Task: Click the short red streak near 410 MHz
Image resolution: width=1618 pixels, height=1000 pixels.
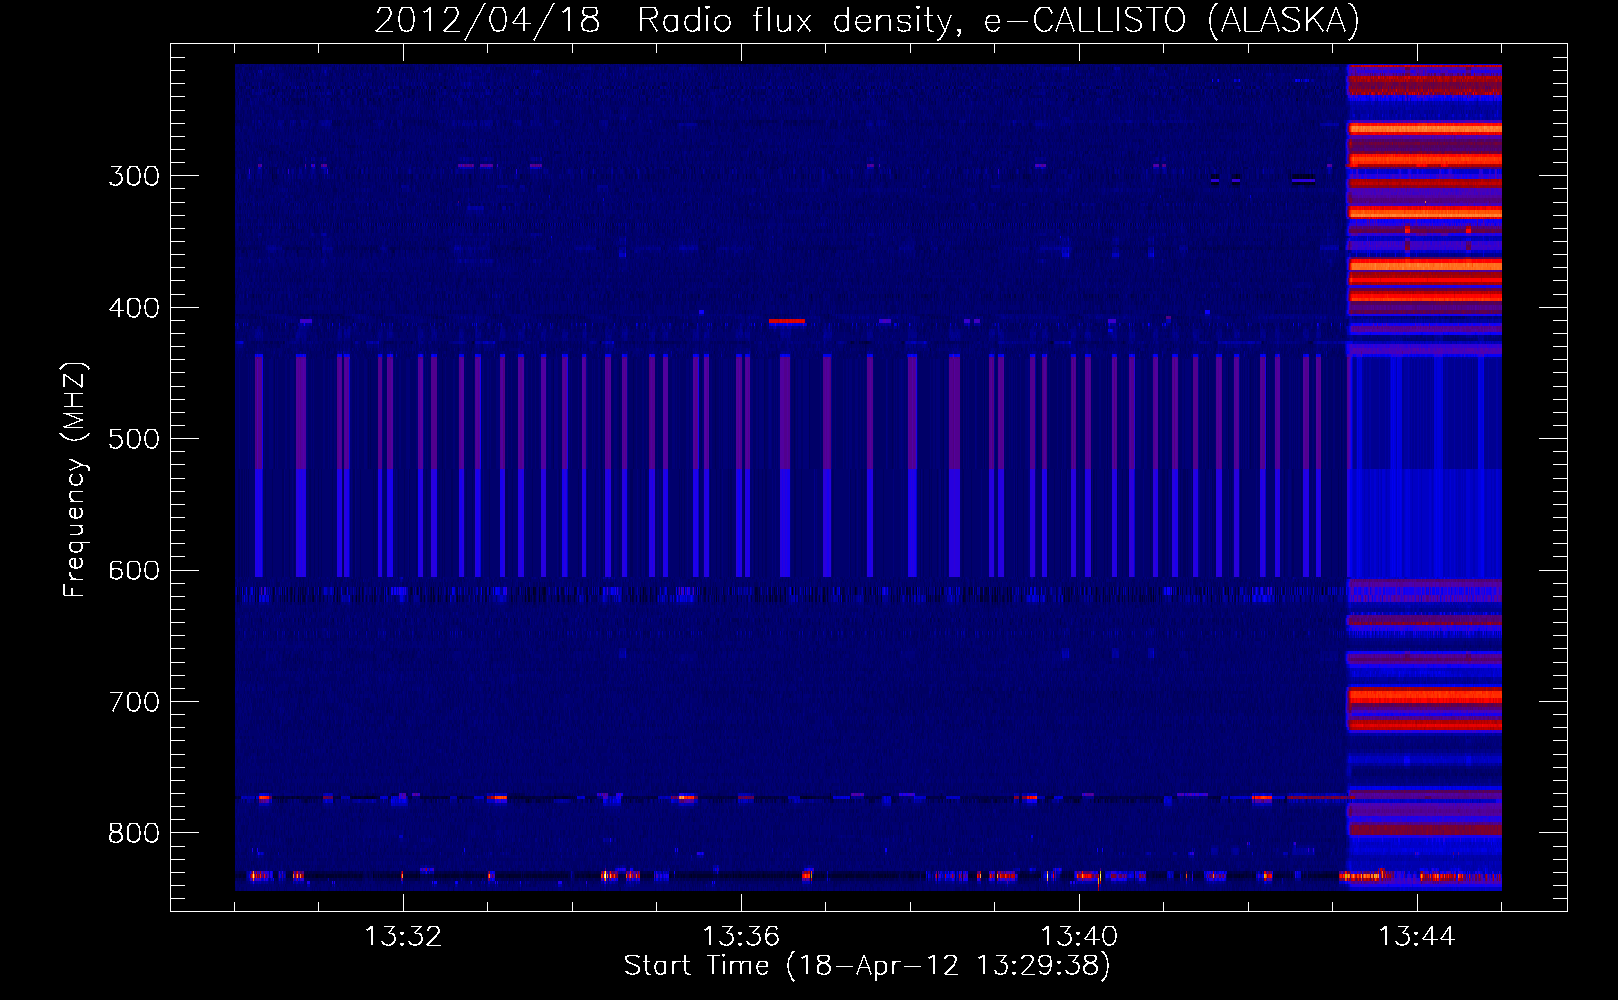Action: [787, 321]
